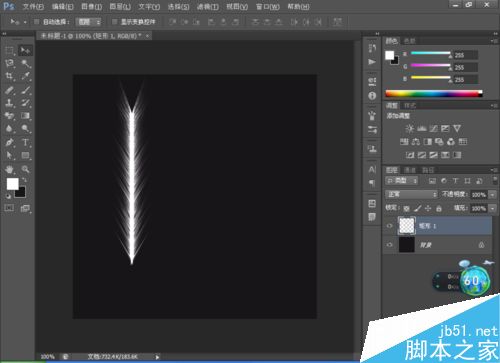Select the Dodge tool
Image resolution: width=500 pixels, height=363 pixels.
pyautogui.click(x=25, y=129)
